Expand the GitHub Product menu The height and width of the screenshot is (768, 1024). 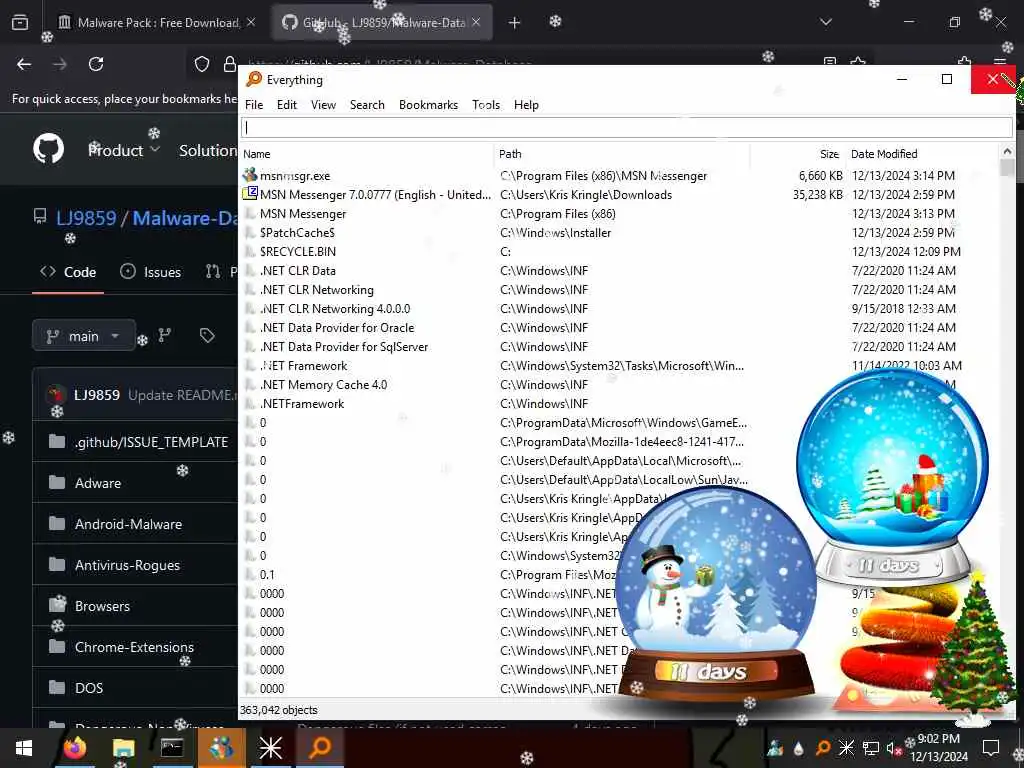(x=124, y=150)
